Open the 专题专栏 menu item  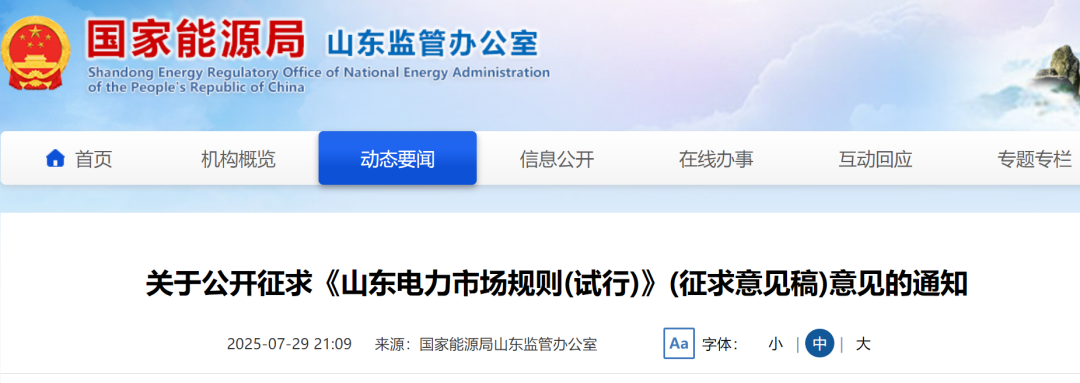(x=1035, y=159)
